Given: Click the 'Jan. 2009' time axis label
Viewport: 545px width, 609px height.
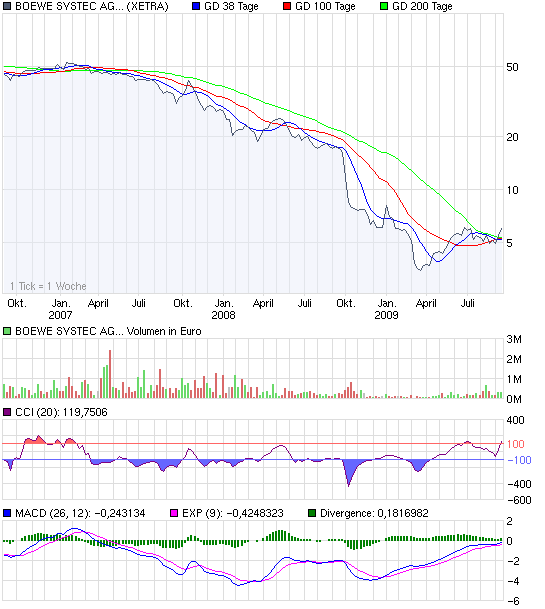Looking at the screenshot, I should click(387, 309).
